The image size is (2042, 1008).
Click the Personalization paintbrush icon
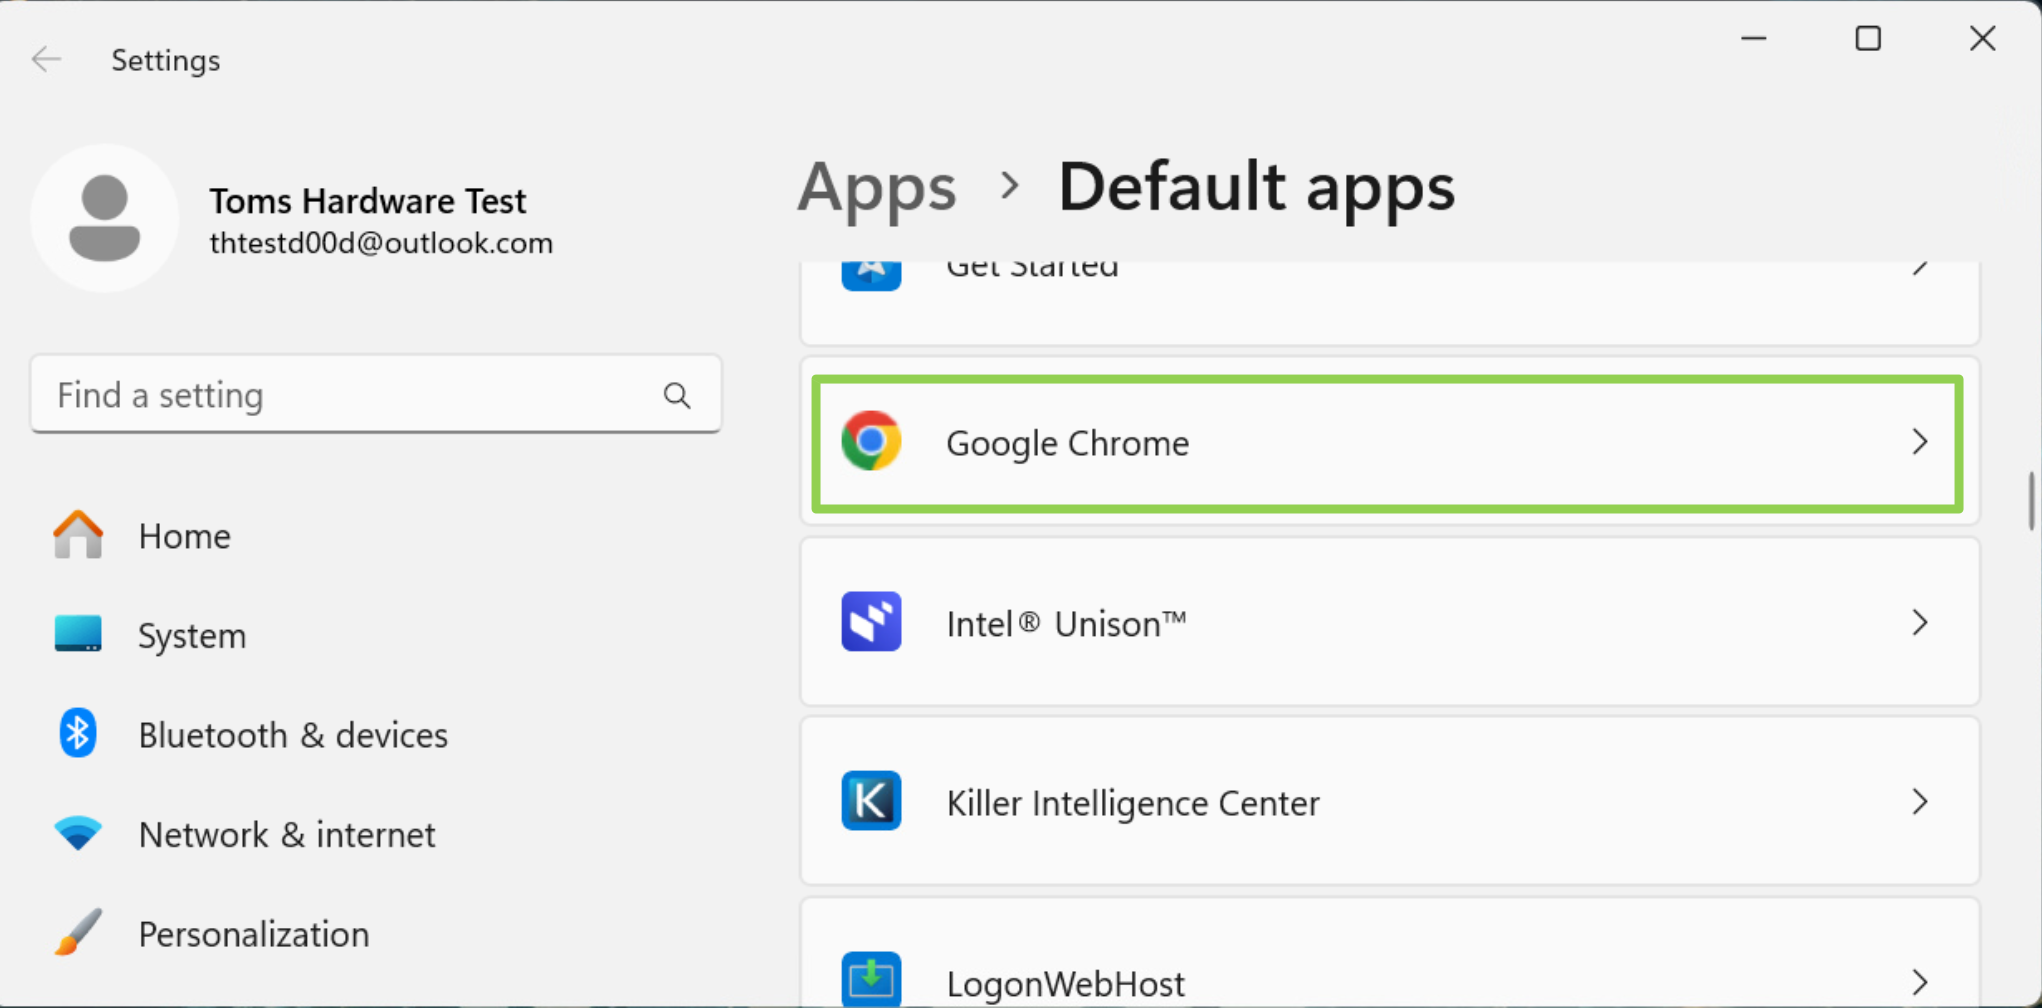tap(78, 932)
